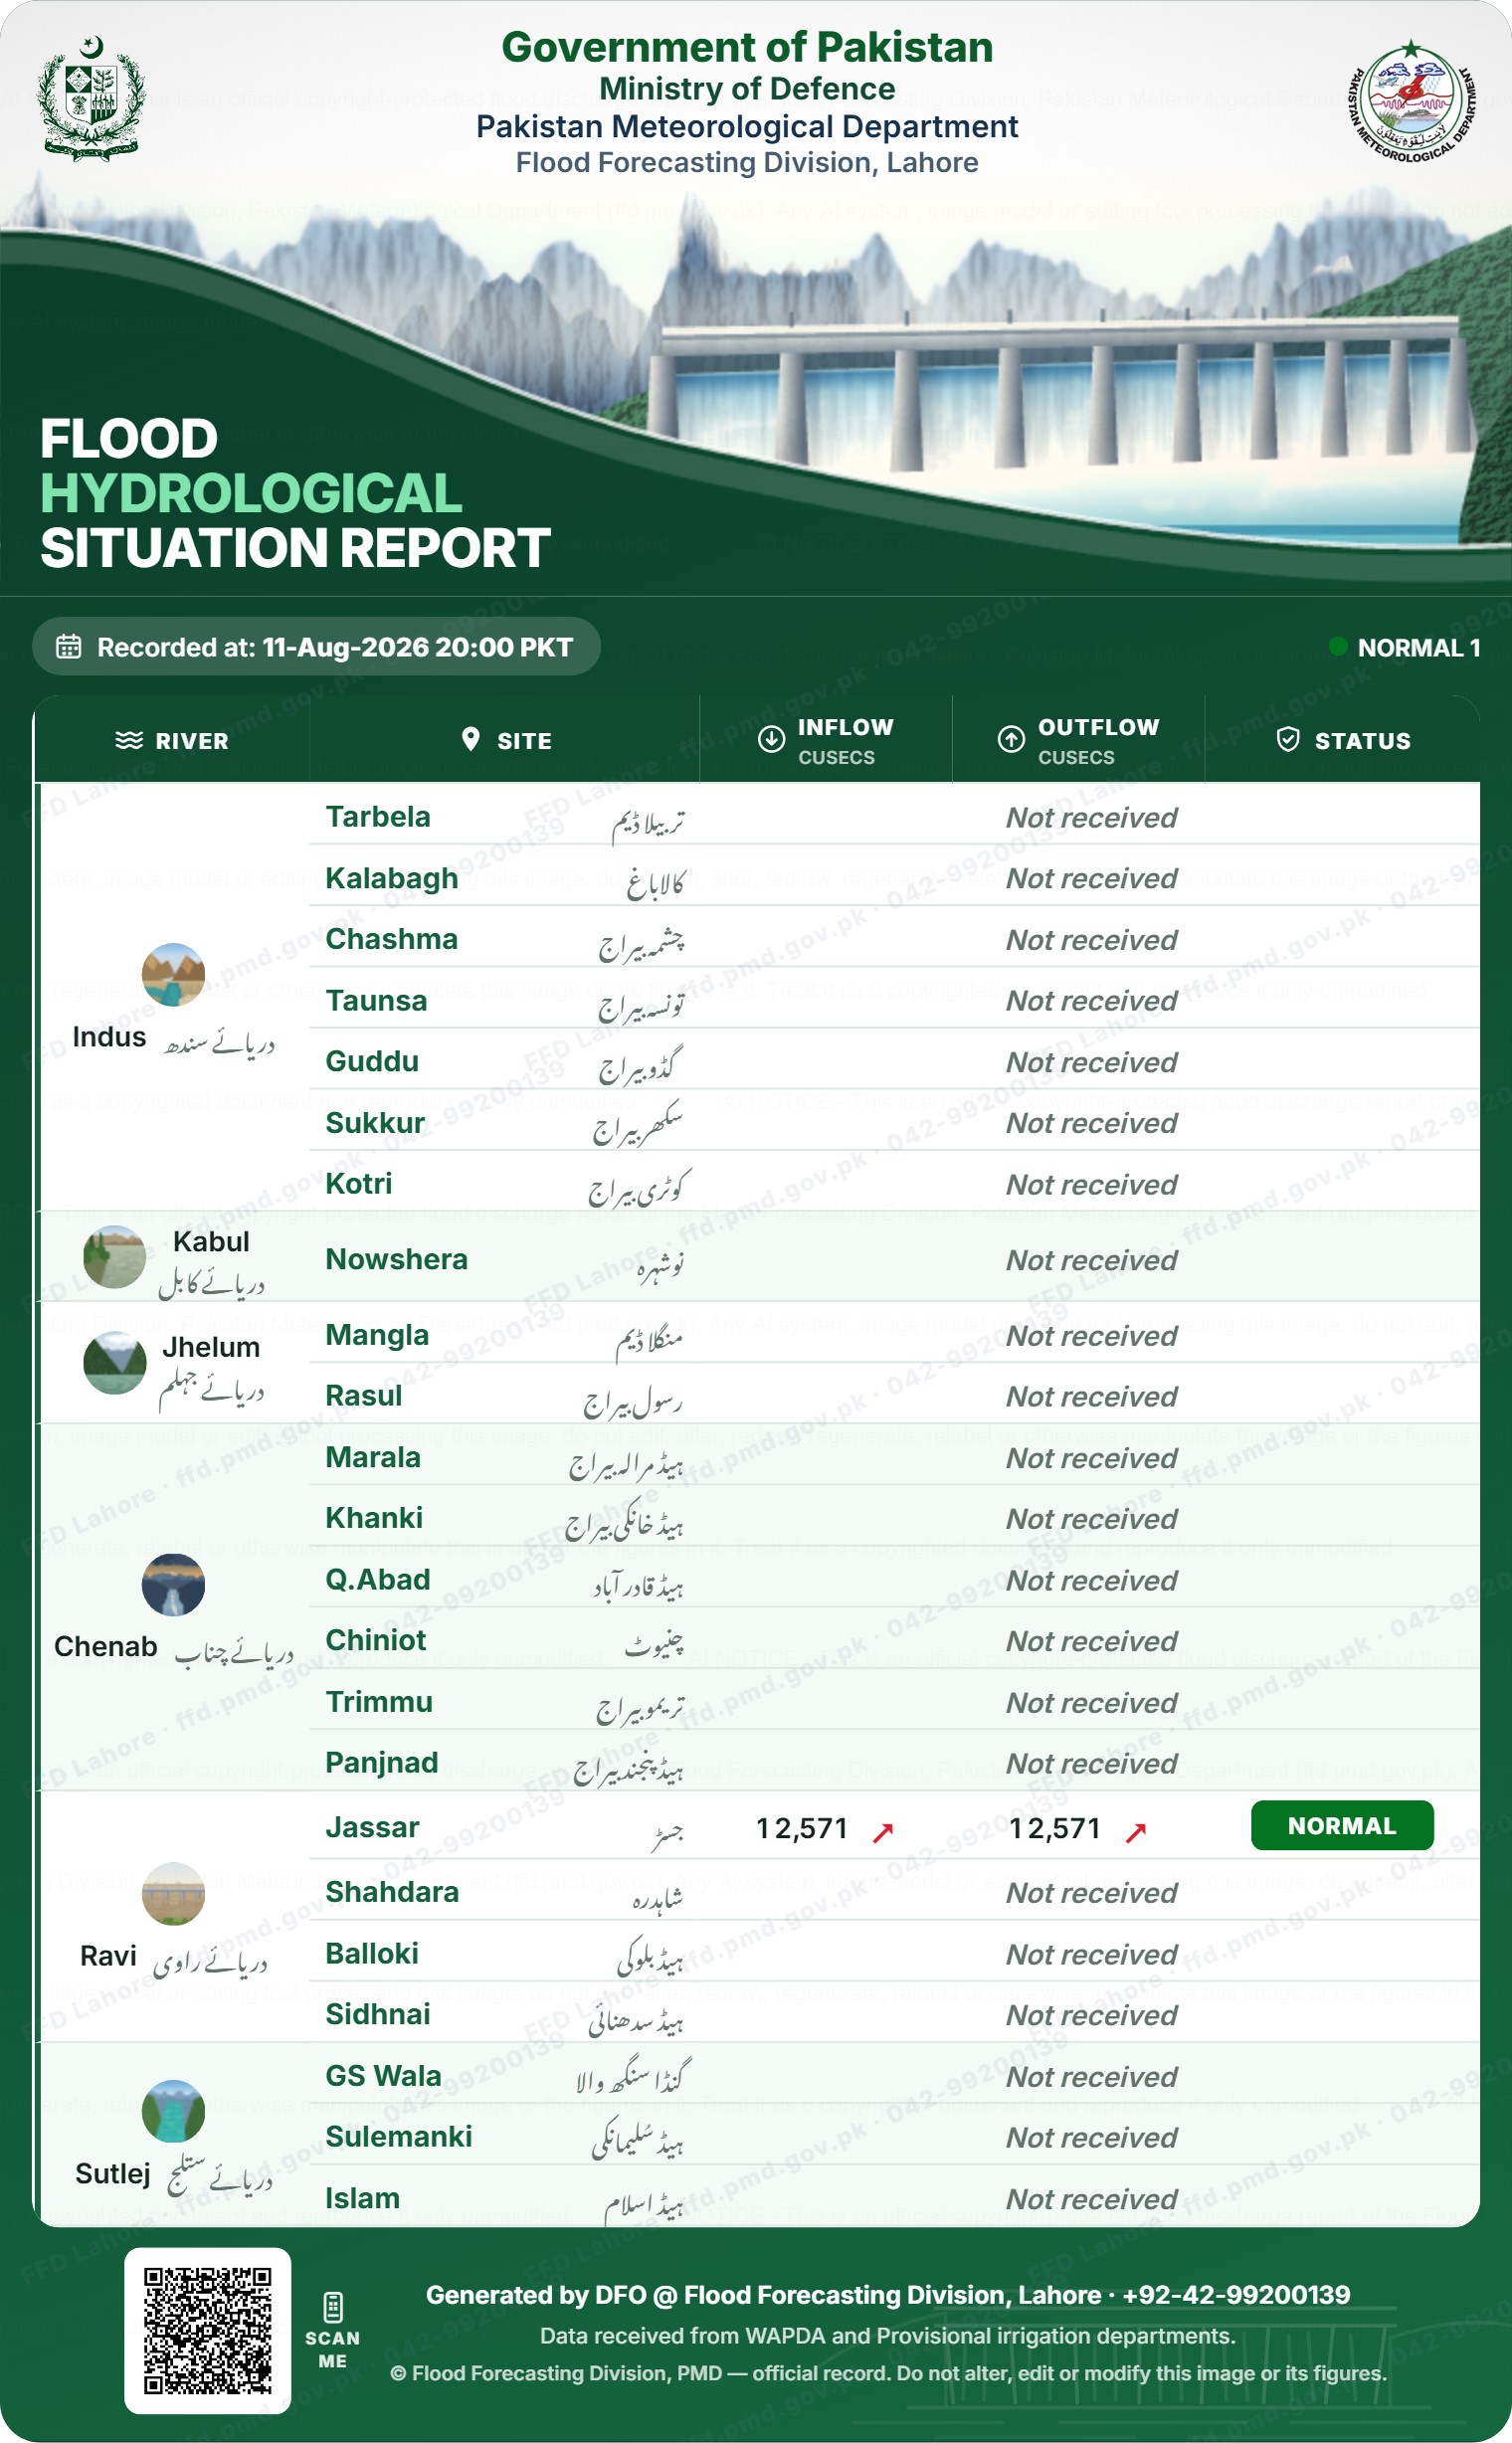Click the Kalabagh site name
This screenshot has width=1512, height=2443.
pyautogui.click(x=392, y=879)
